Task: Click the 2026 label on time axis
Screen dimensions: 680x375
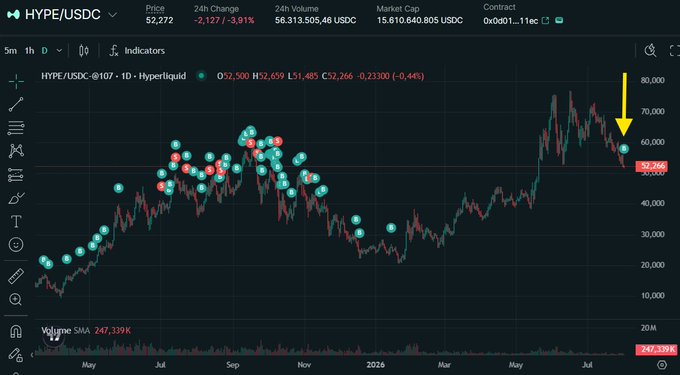Action: [x=375, y=365]
